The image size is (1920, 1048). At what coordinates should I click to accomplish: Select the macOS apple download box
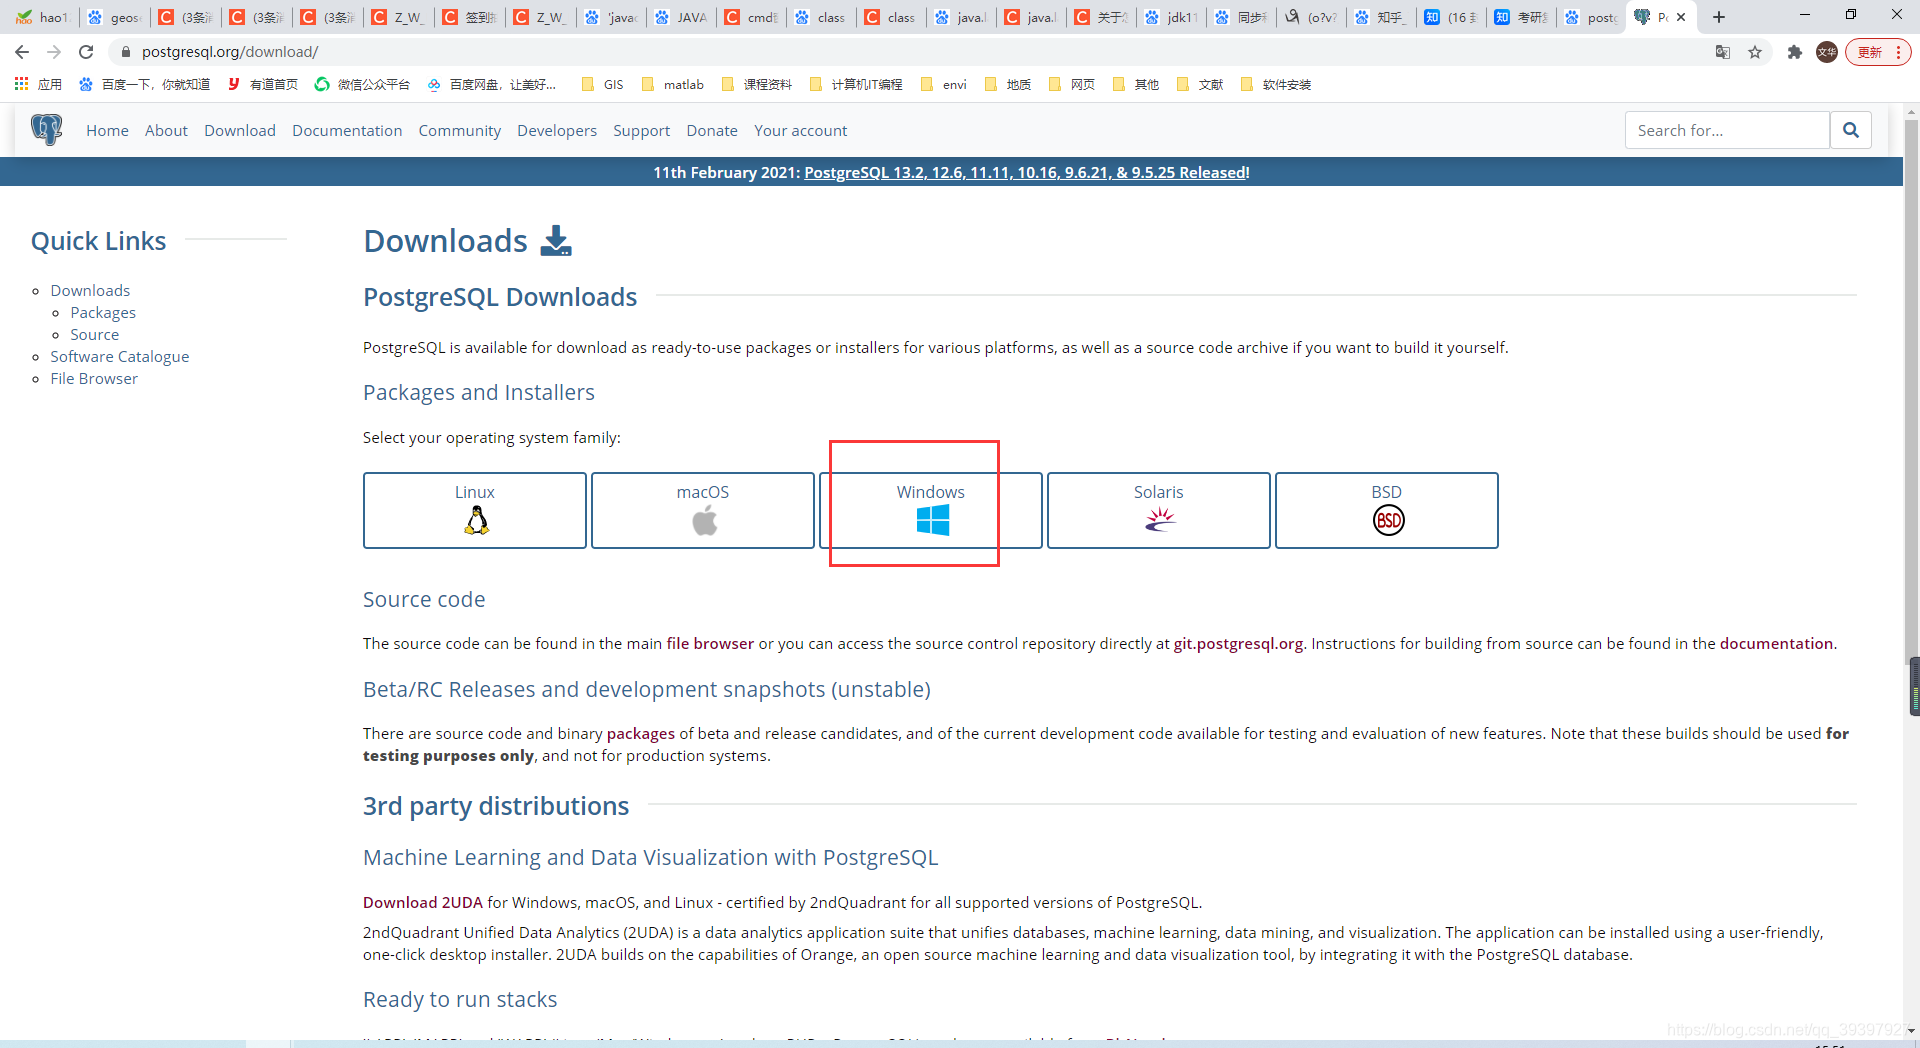point(703,510)
